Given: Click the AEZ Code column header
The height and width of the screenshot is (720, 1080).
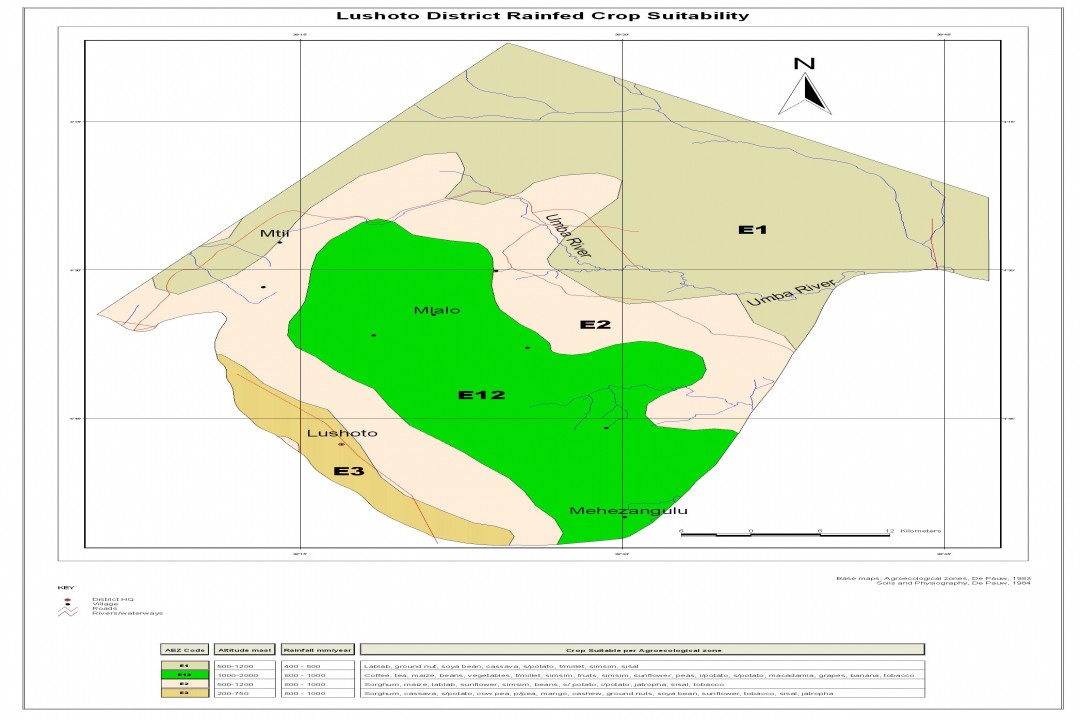Looking at the screenshot, I should pyautogui.click(x=184, y=649).
